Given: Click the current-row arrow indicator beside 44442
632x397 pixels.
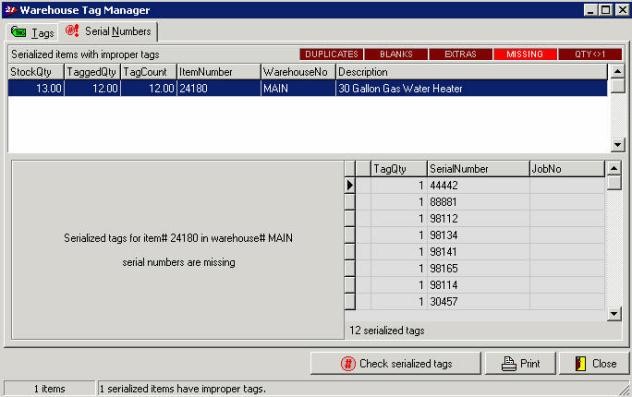Looking at the screenshot, I should click(x=350, y=185).
